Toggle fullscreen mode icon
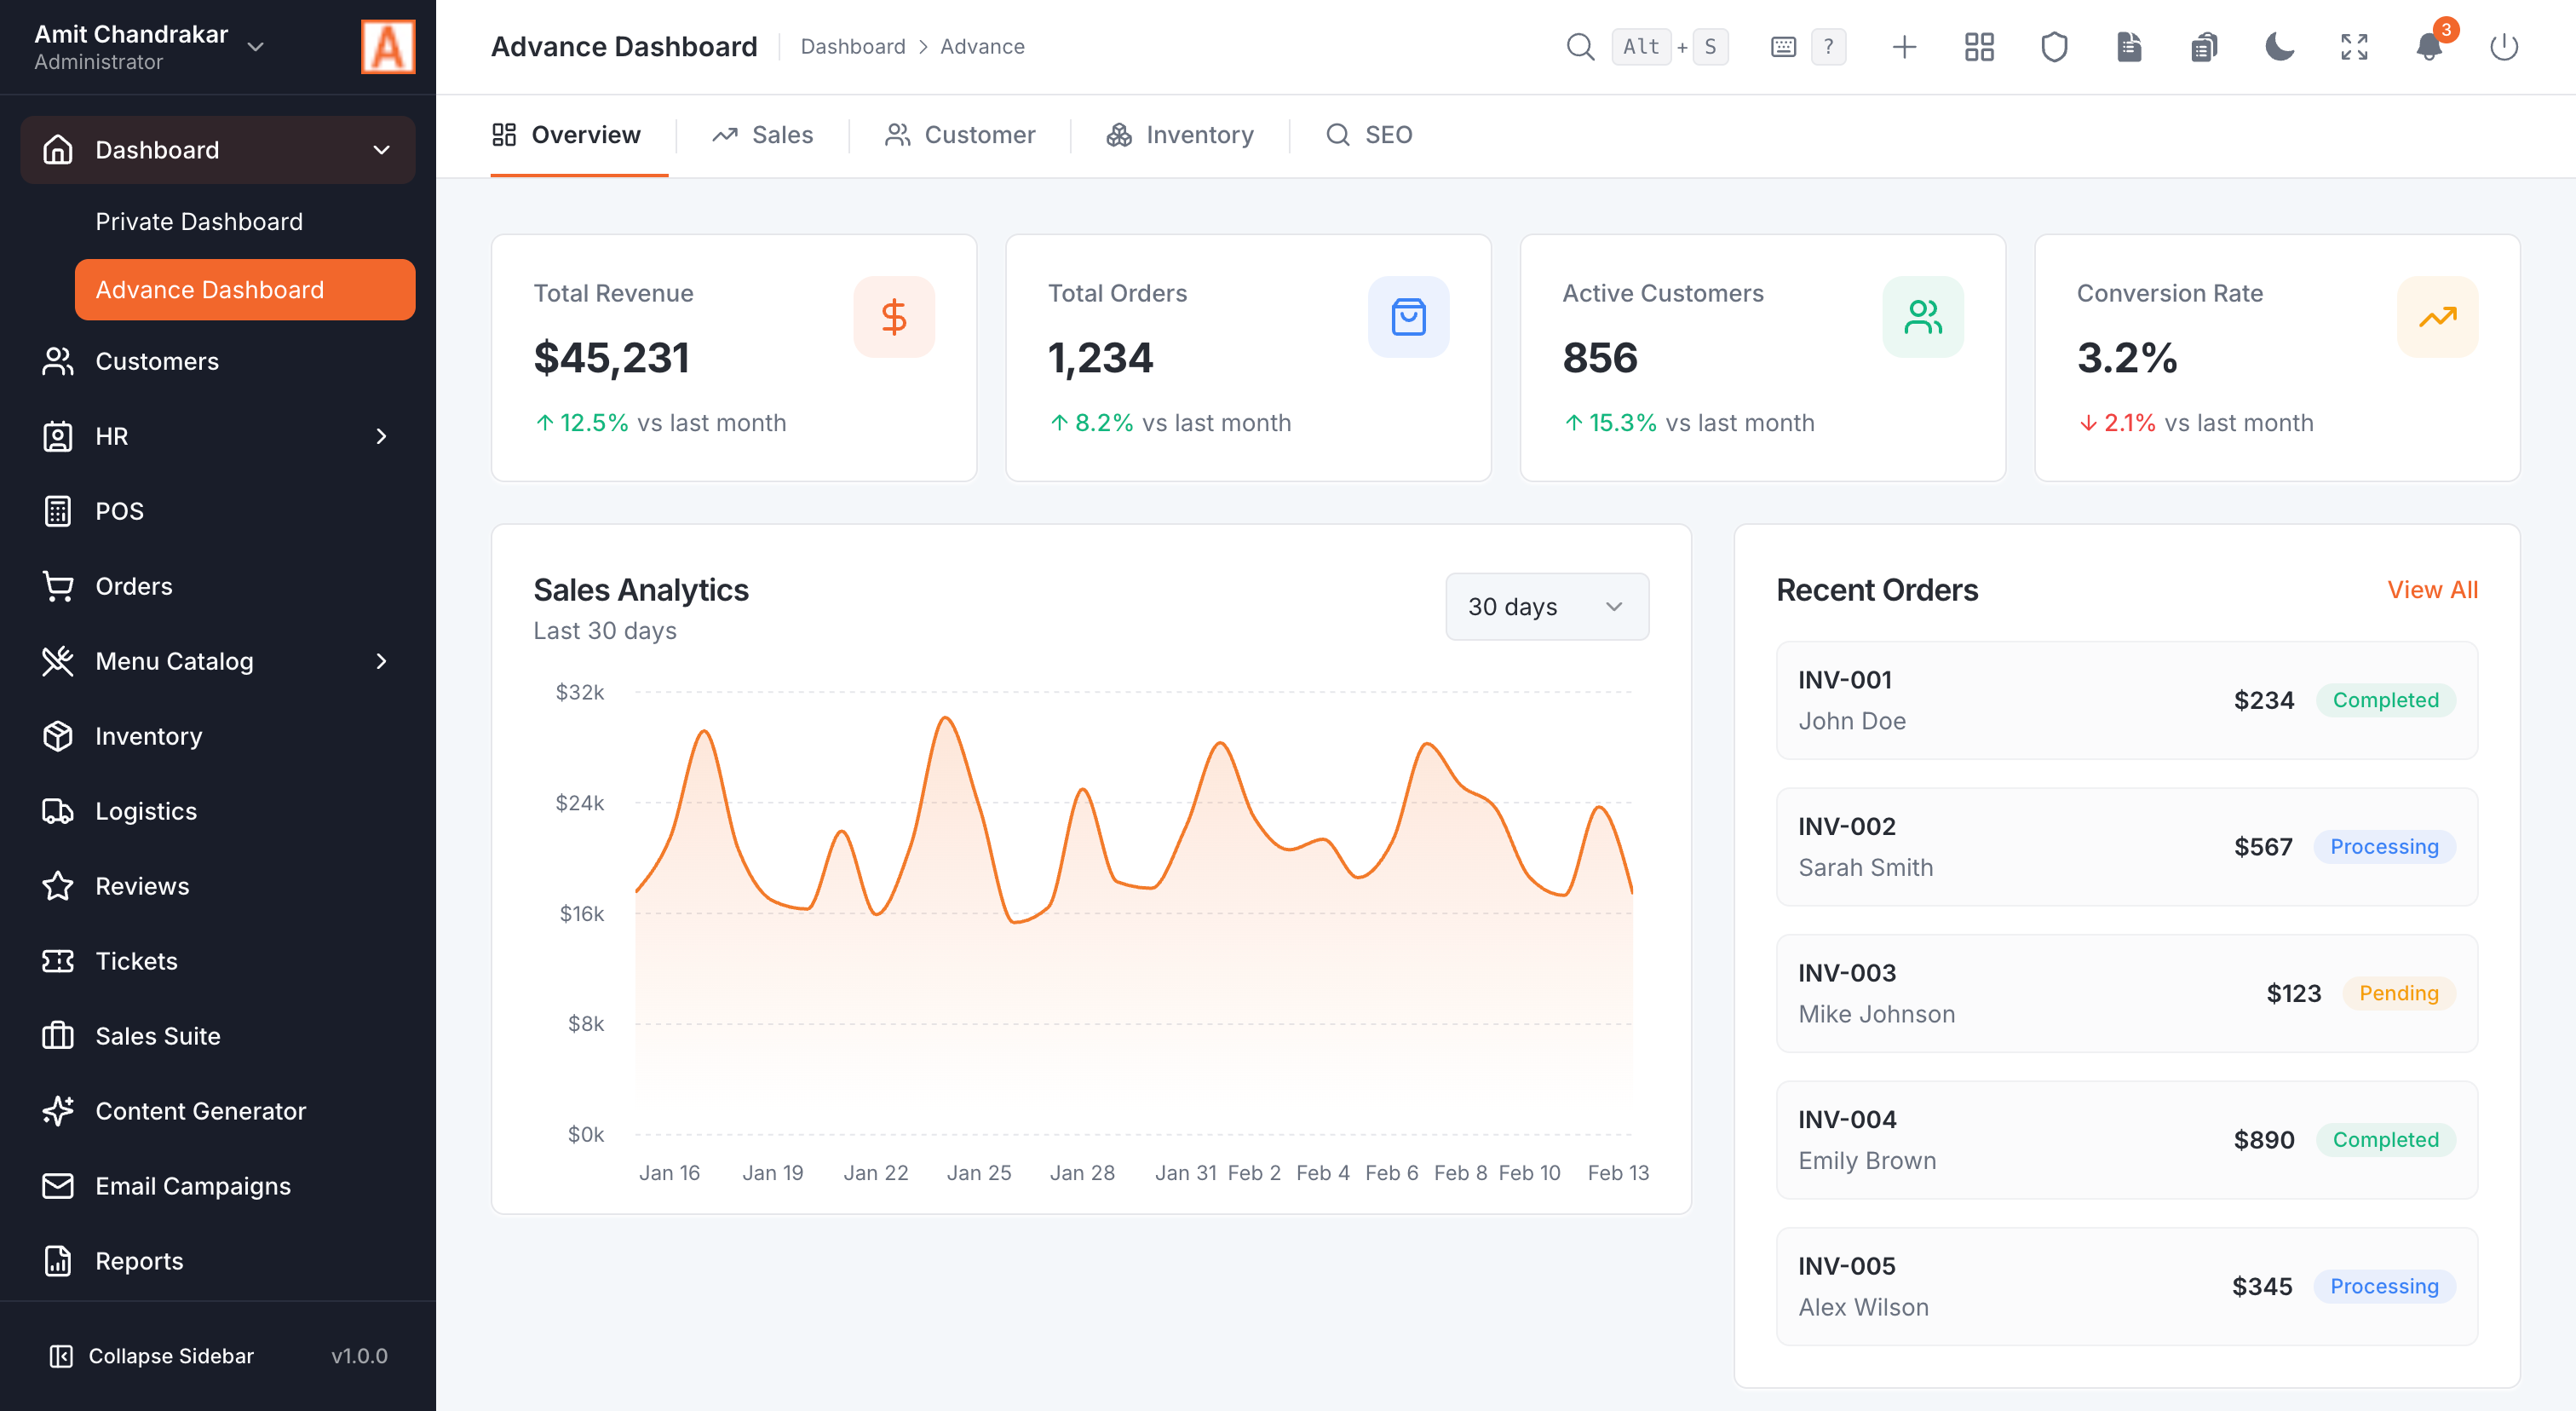 [x=2354, y=47]
